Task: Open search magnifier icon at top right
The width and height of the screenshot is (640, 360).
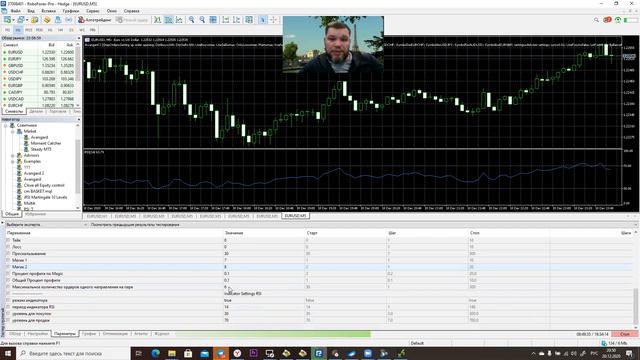Action: pyautogui.click(x=596, y=20)
